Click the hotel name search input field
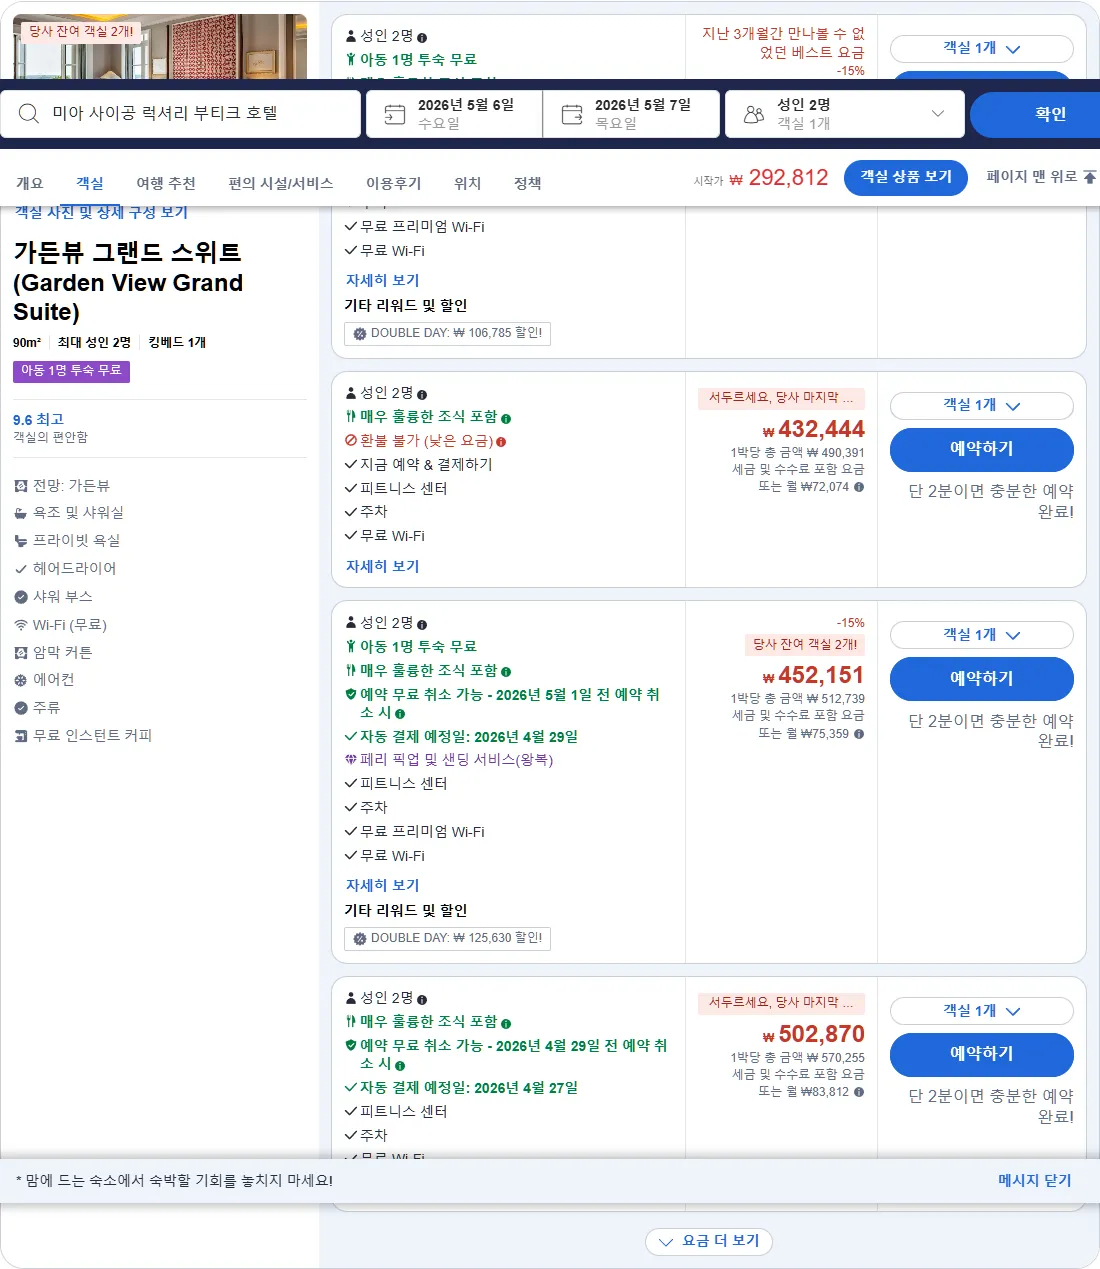1100x1269 pixels. (180, 114)
